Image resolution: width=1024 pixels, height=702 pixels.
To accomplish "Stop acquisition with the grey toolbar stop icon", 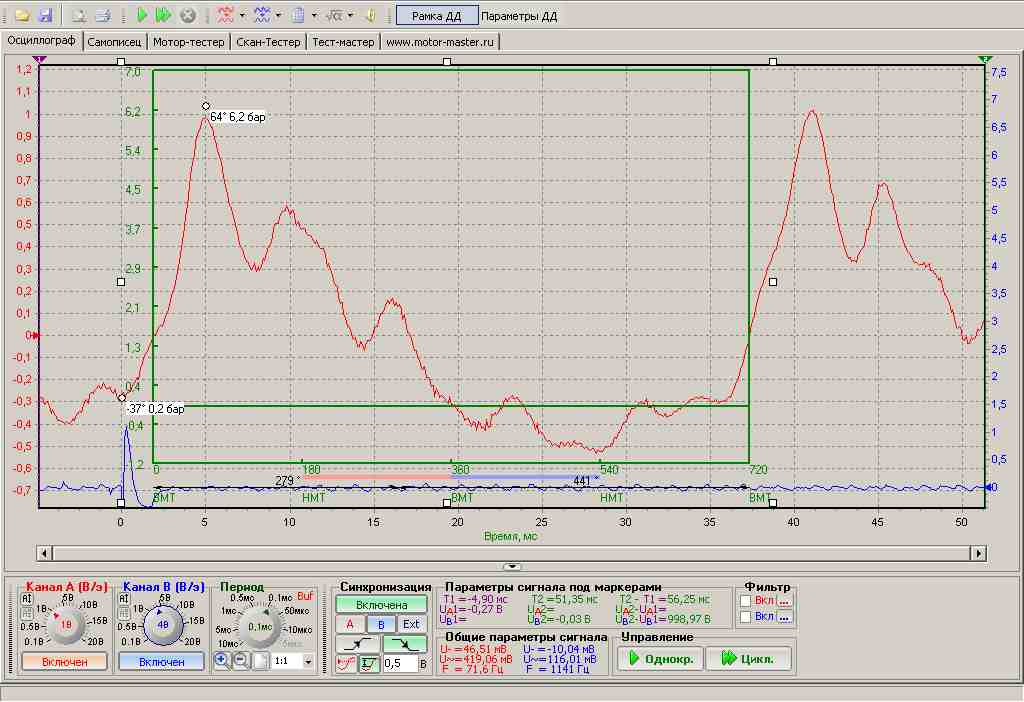I will tap(187, 15).
